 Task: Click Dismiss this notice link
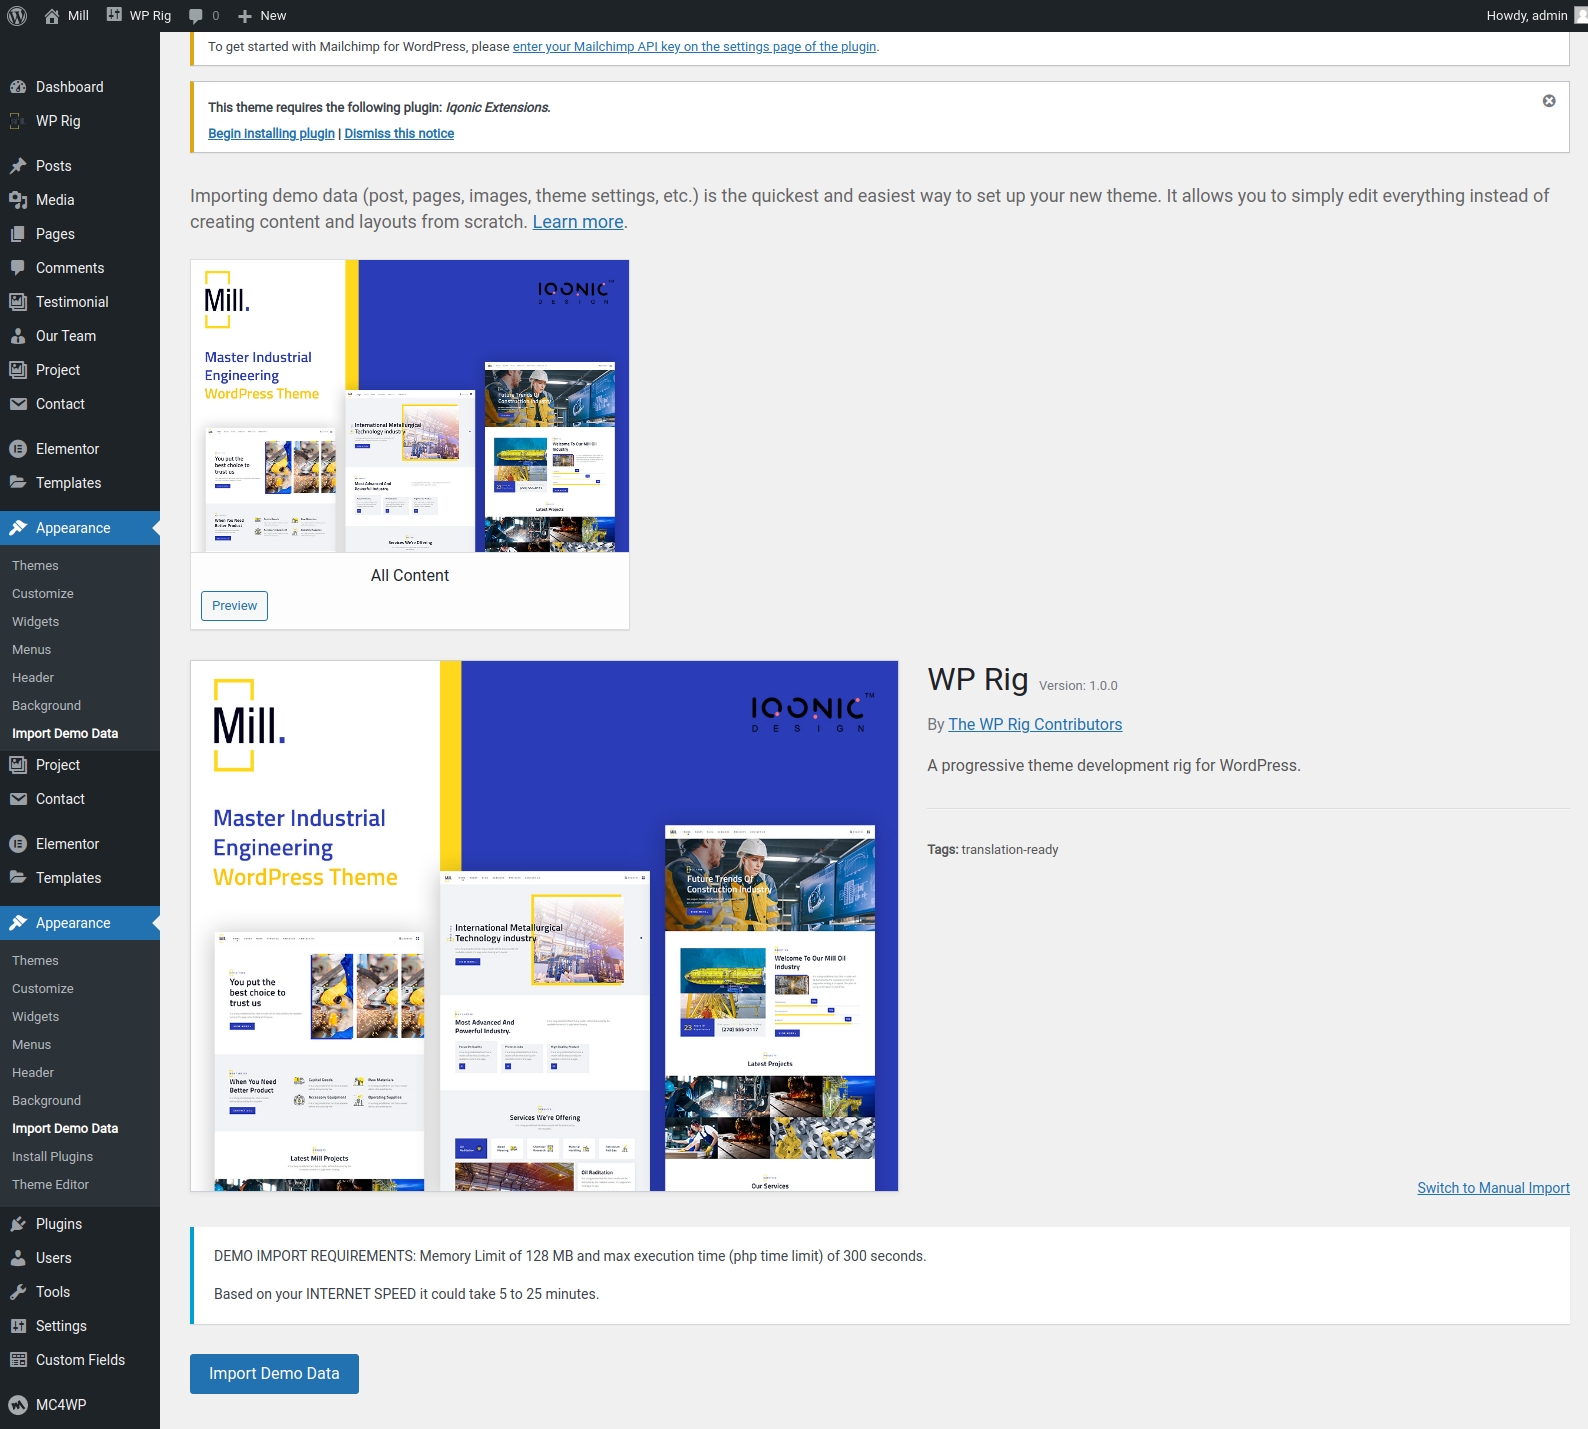(x=399, y=134)
